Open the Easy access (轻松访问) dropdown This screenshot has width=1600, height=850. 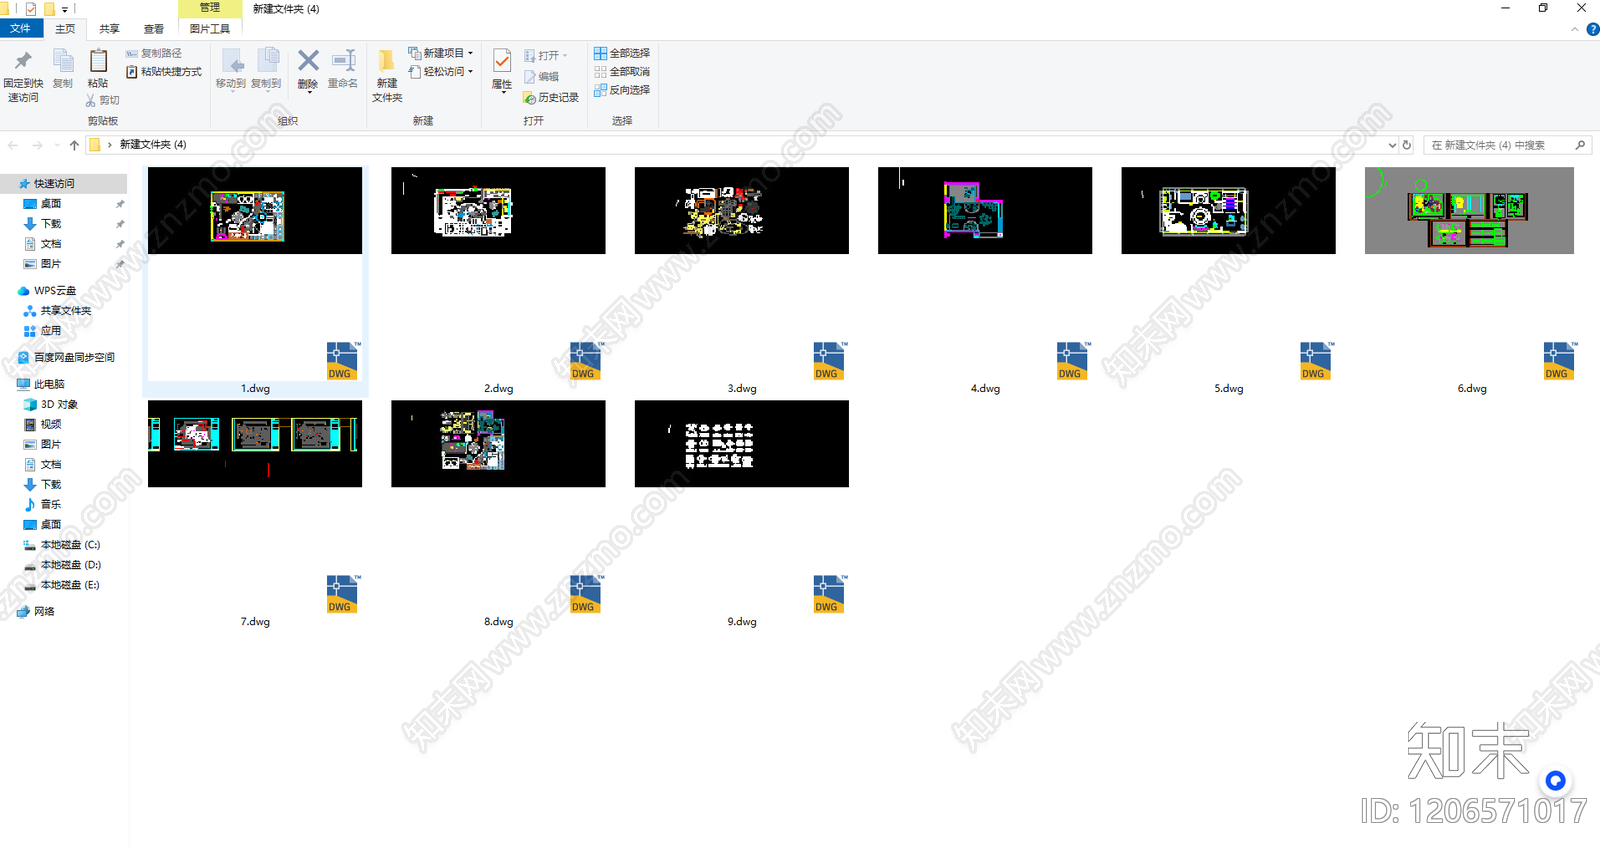tap(441, 72)
